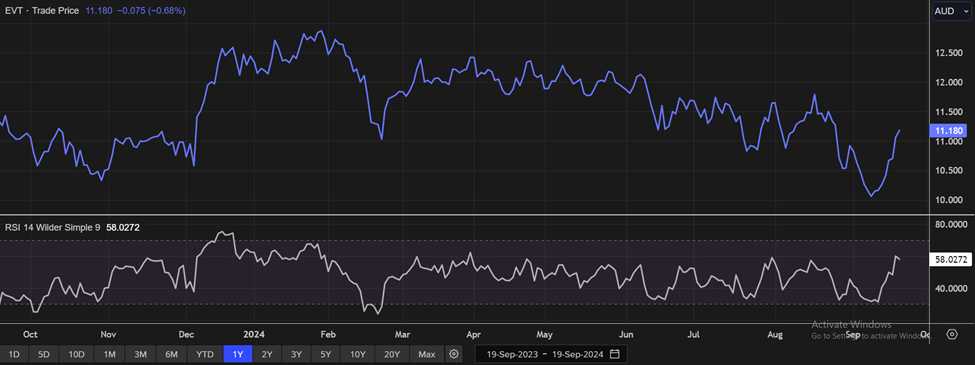
Task: Click the Aug label on time axis
Action: tap(775, 335)
